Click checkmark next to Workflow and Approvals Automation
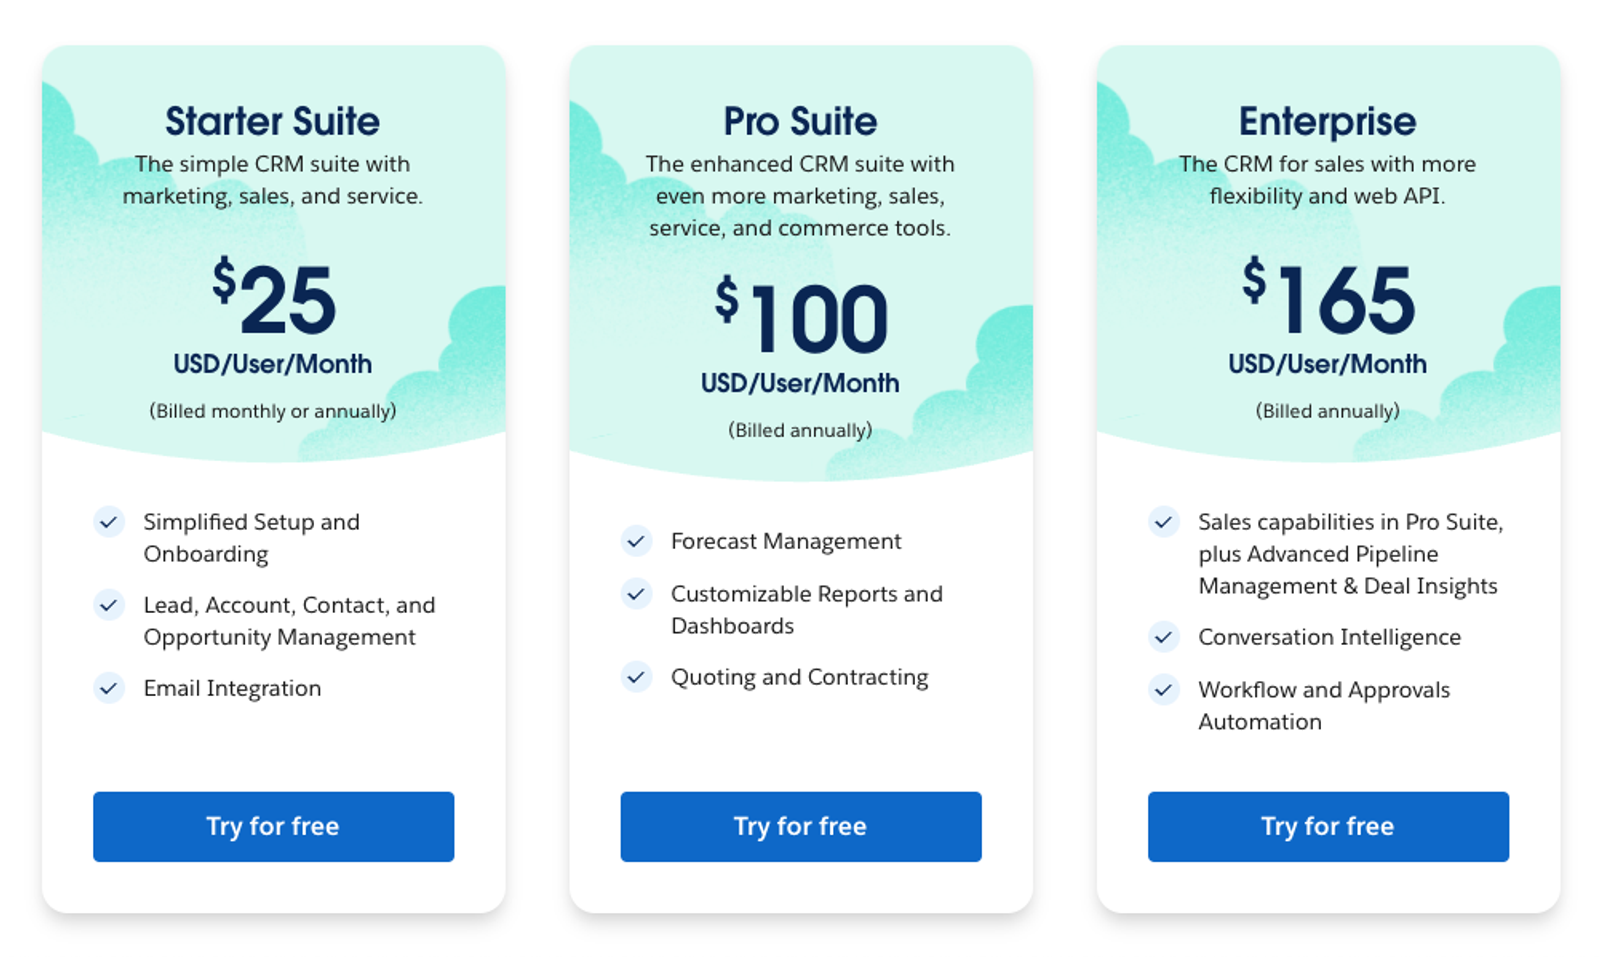This screenshot has width=1600, height=957. pos(1163,690)
